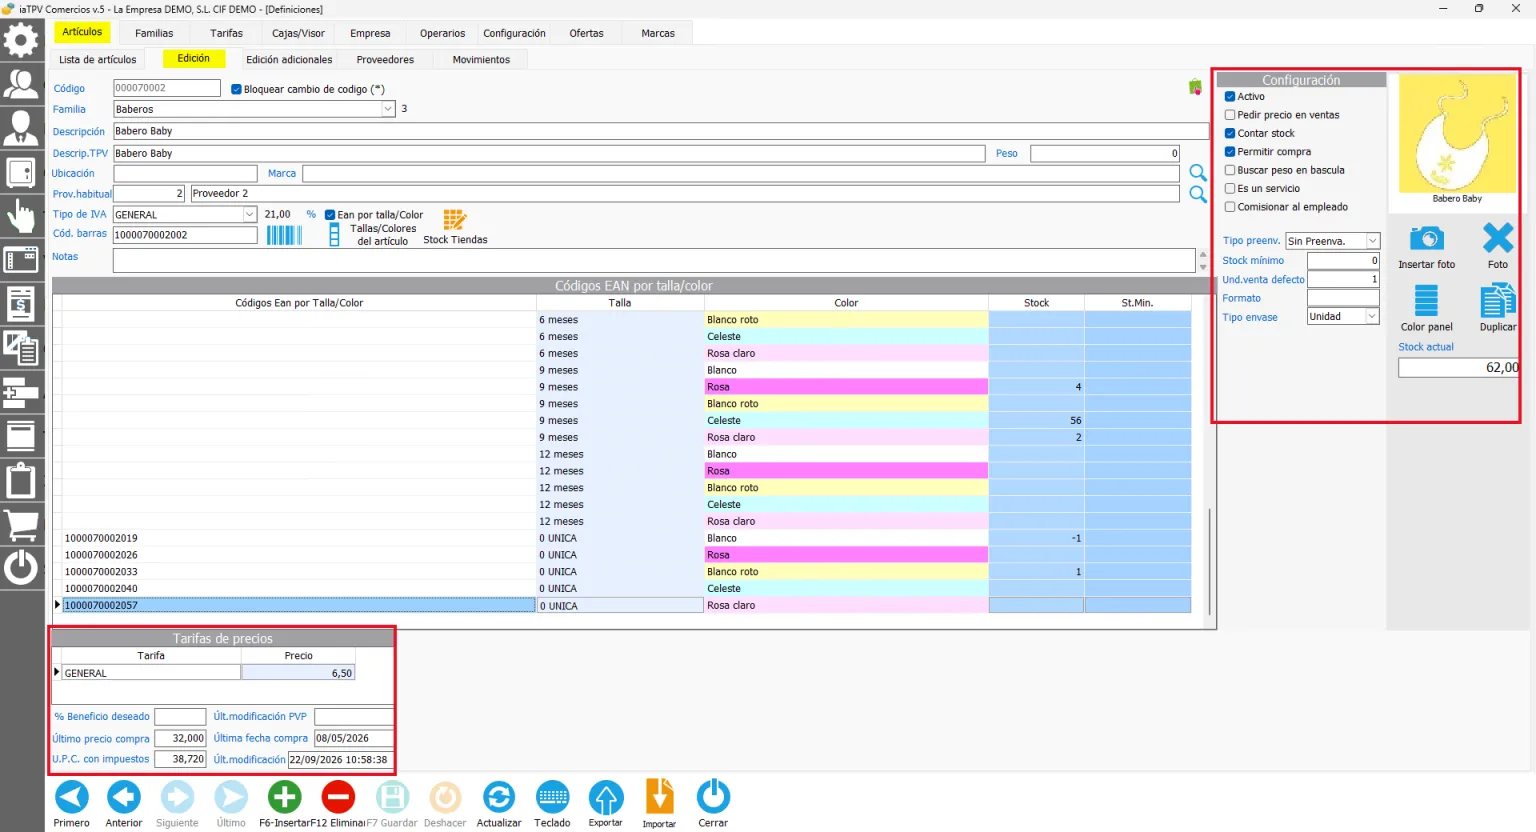
Task: Click the Cód. barras input field
Action: [x=185, y=235]
